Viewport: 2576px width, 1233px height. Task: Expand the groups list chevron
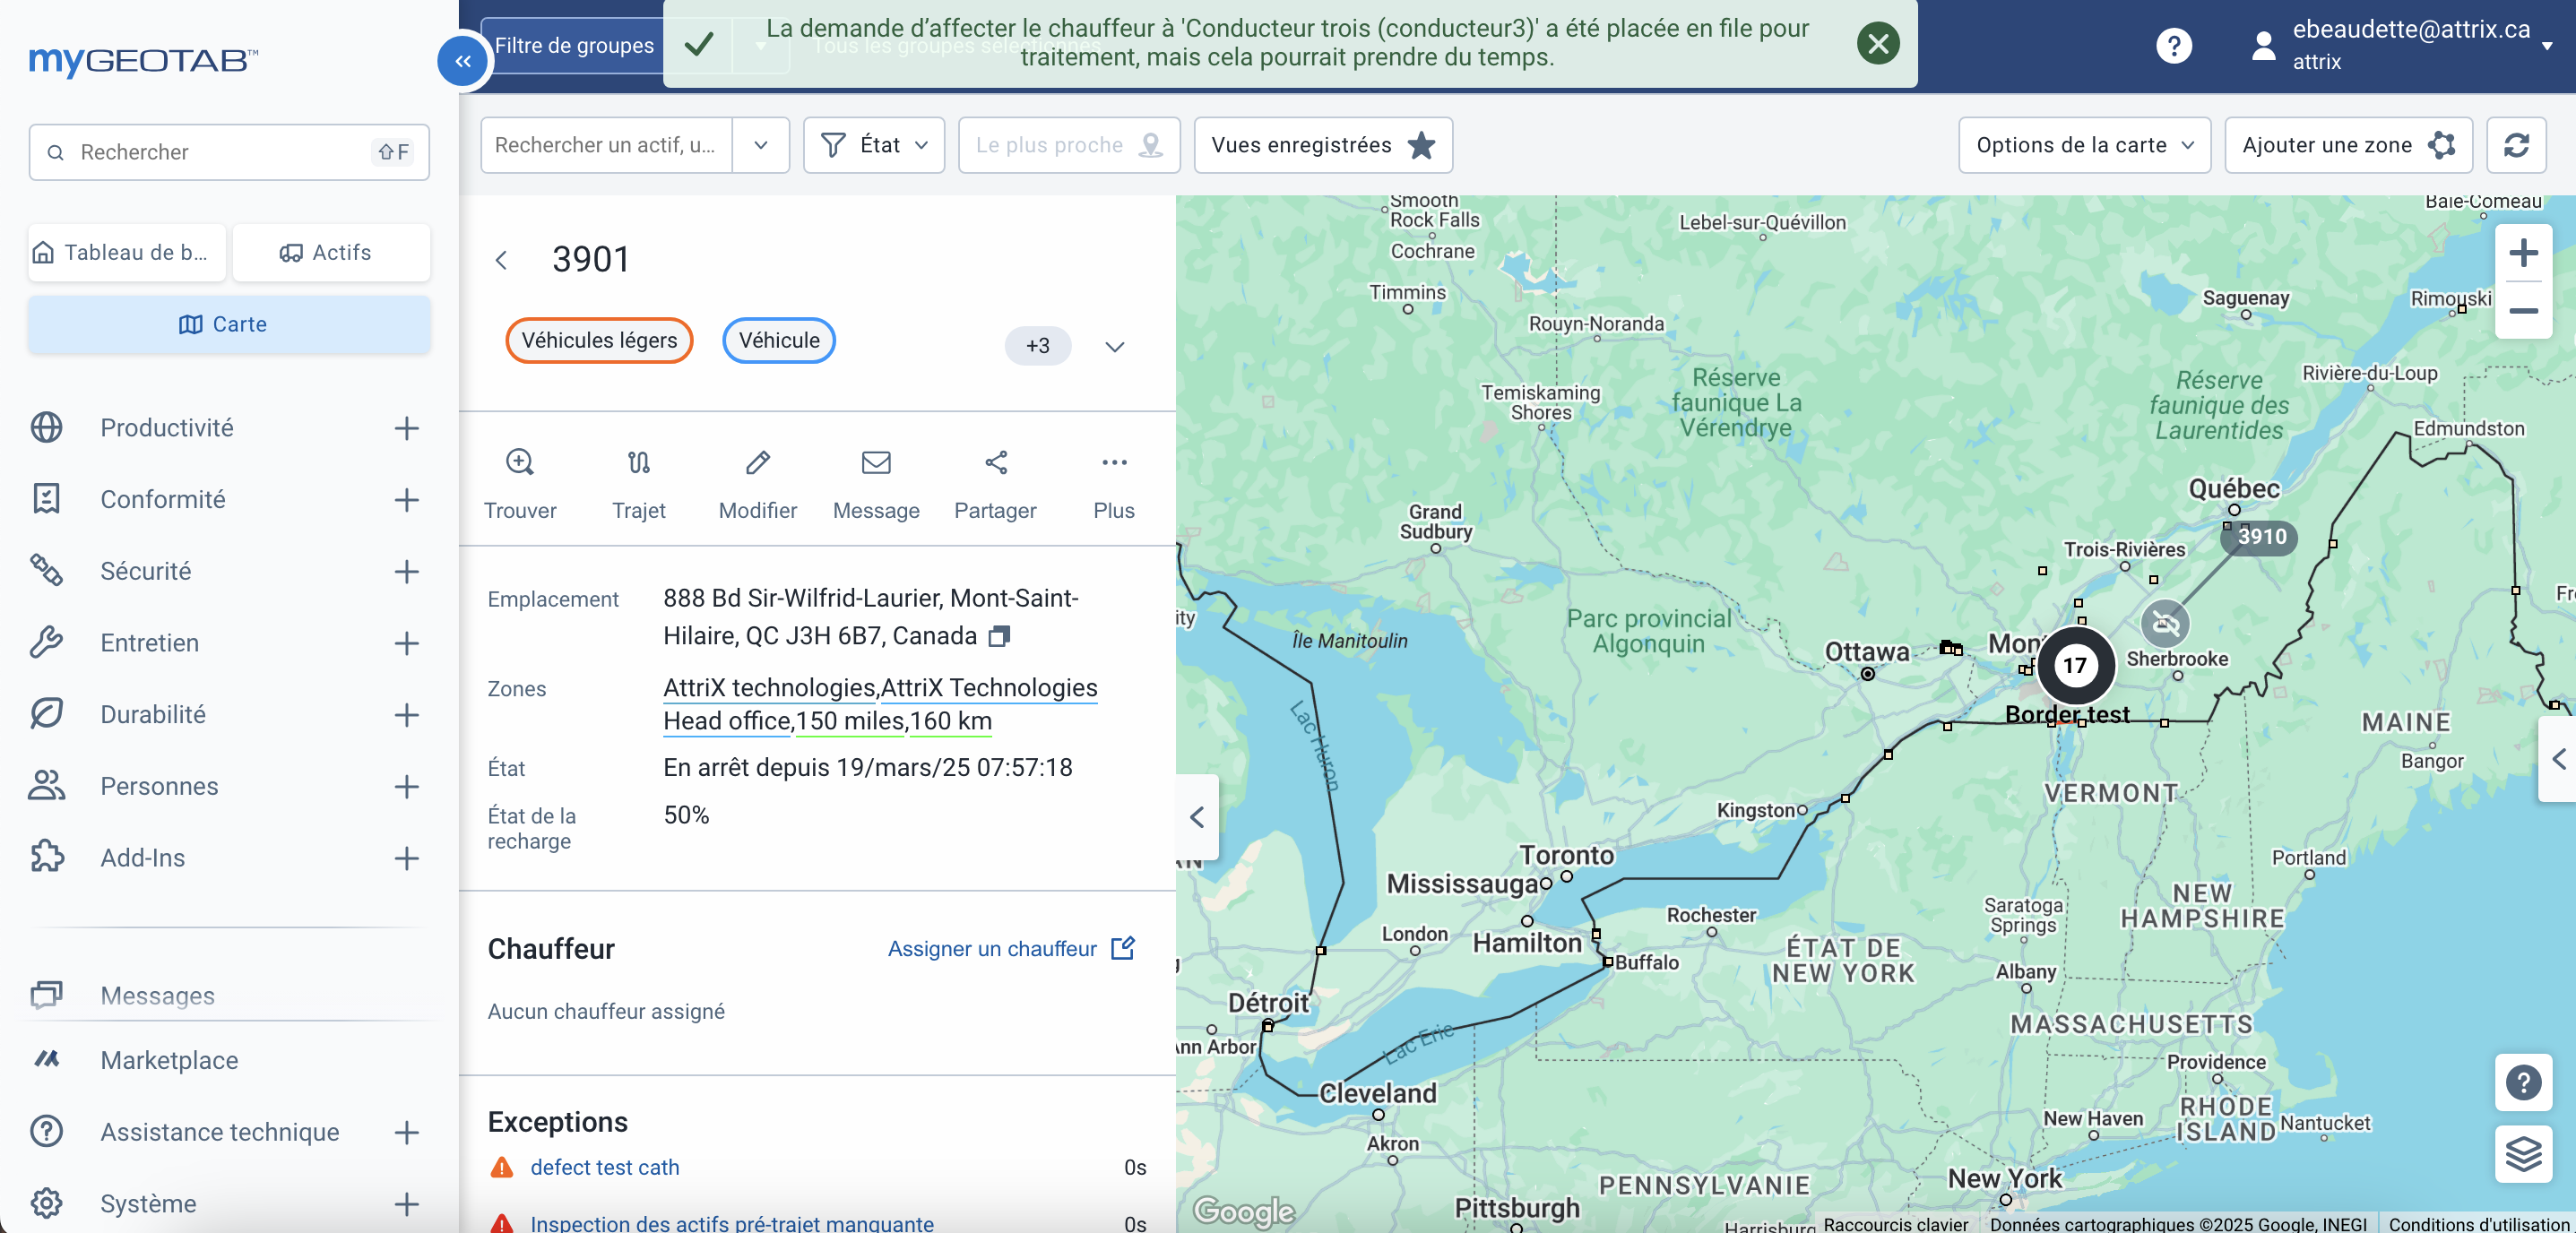click(1114, 347)
